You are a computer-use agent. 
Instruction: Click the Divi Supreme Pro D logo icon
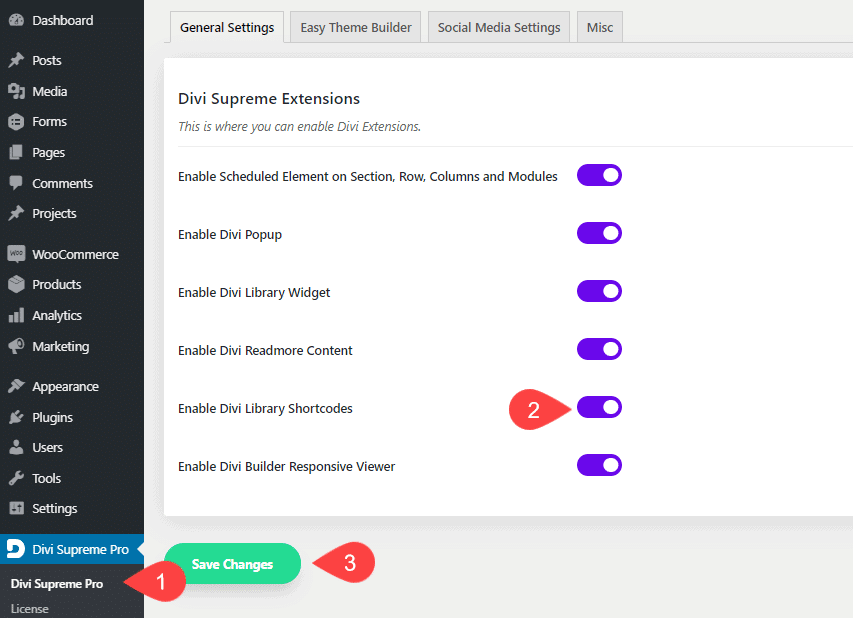[x=16, y=548]
